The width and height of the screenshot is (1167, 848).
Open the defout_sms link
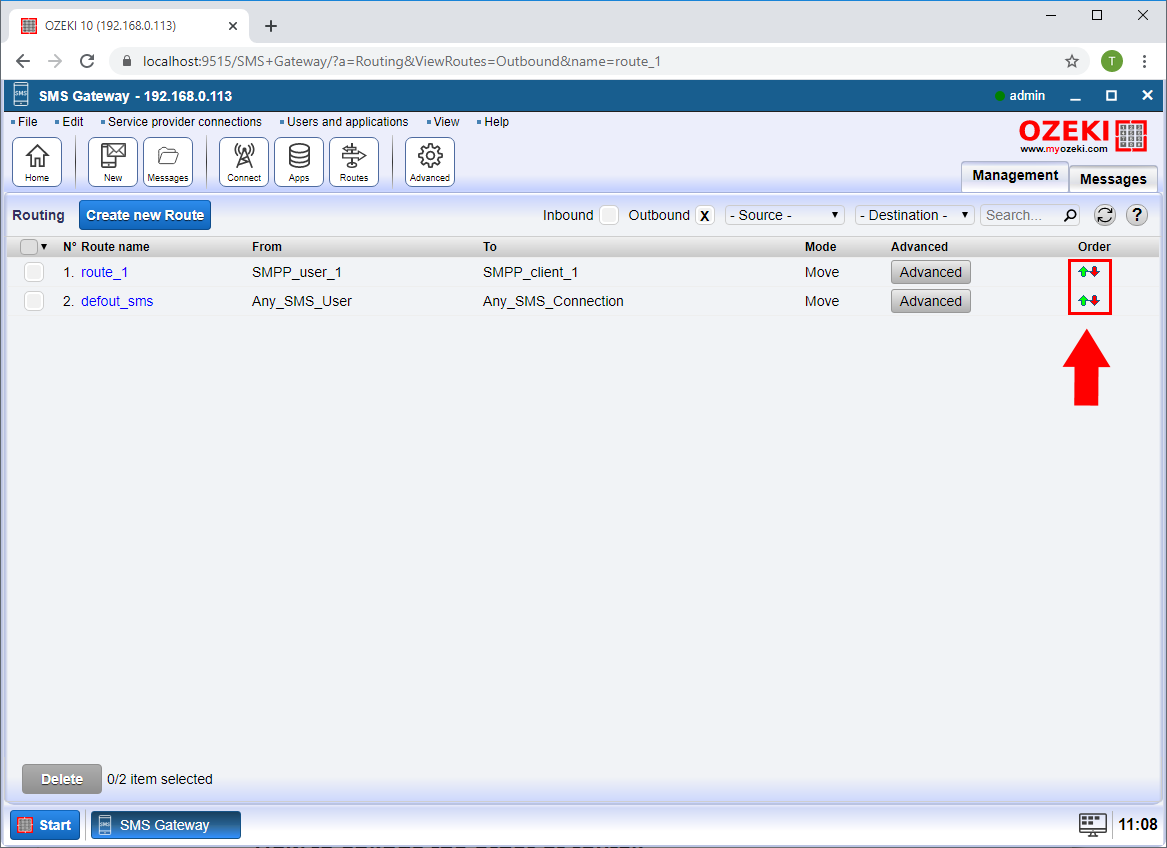pos(117,301)
